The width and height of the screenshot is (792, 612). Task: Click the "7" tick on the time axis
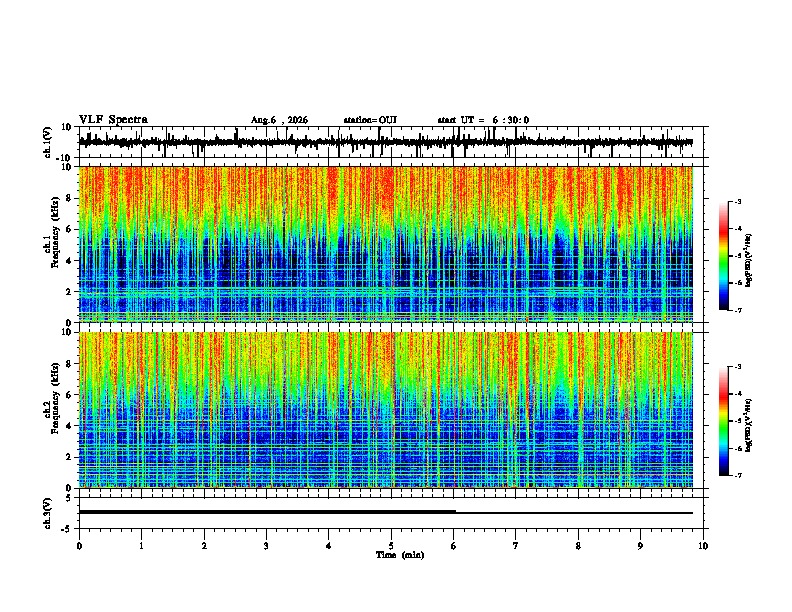(516, 546)
